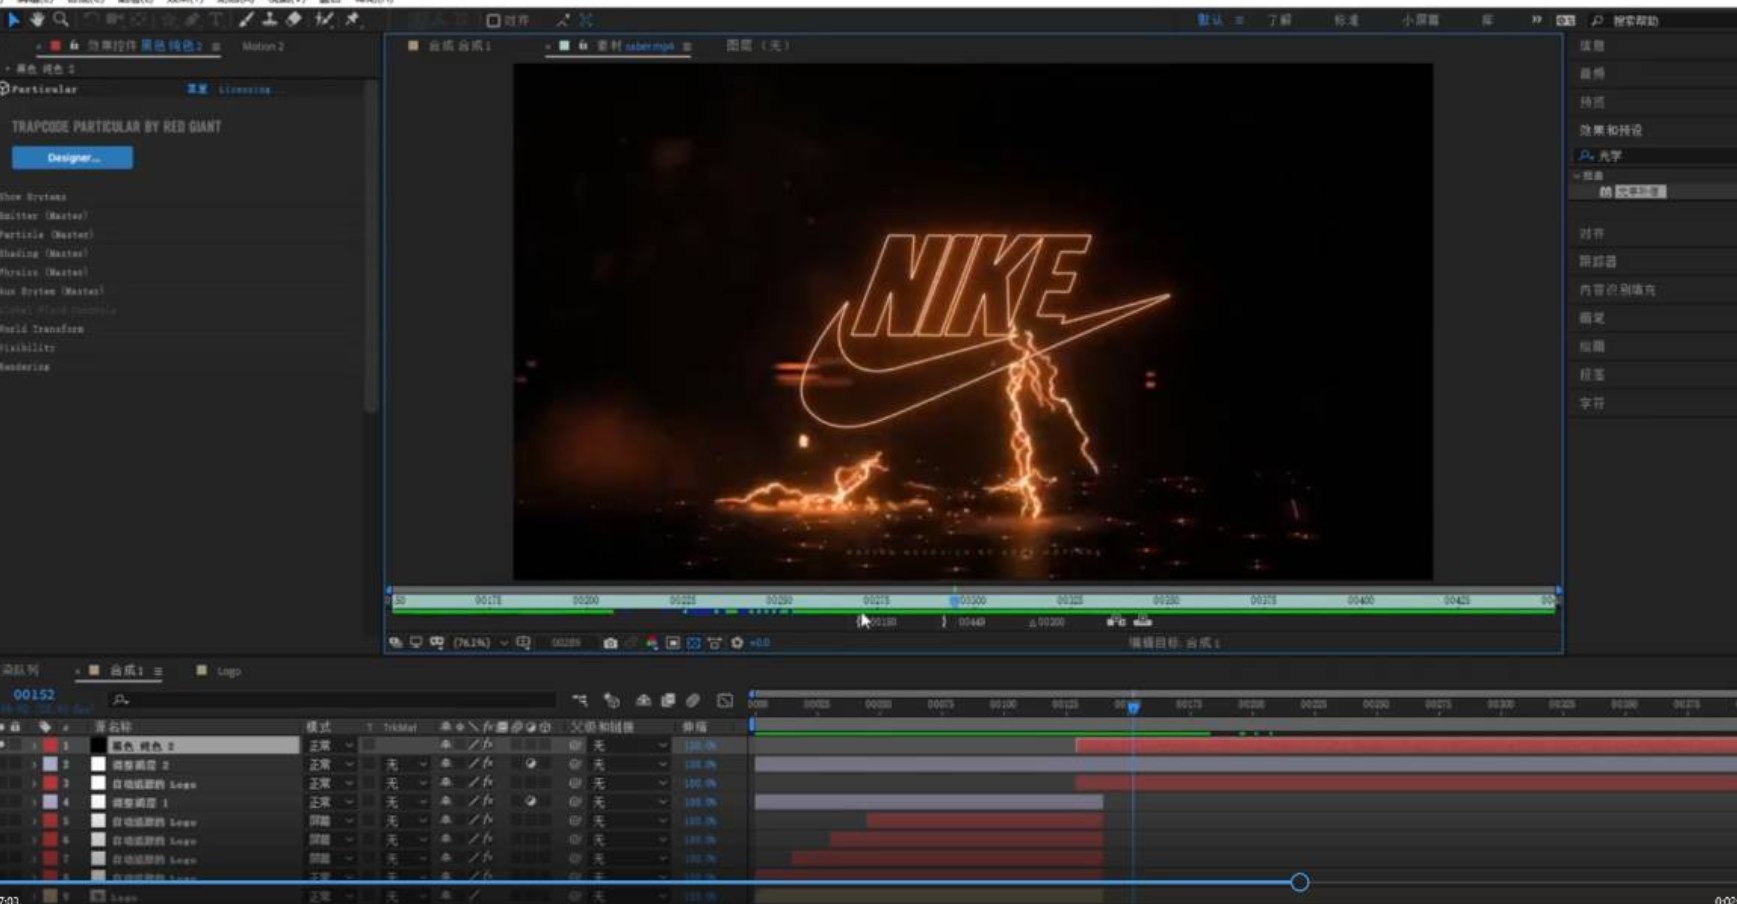Click the Graph Editor icon in the timeline
The width and height of the screenshot is (1737, 904).
[725, 700]
